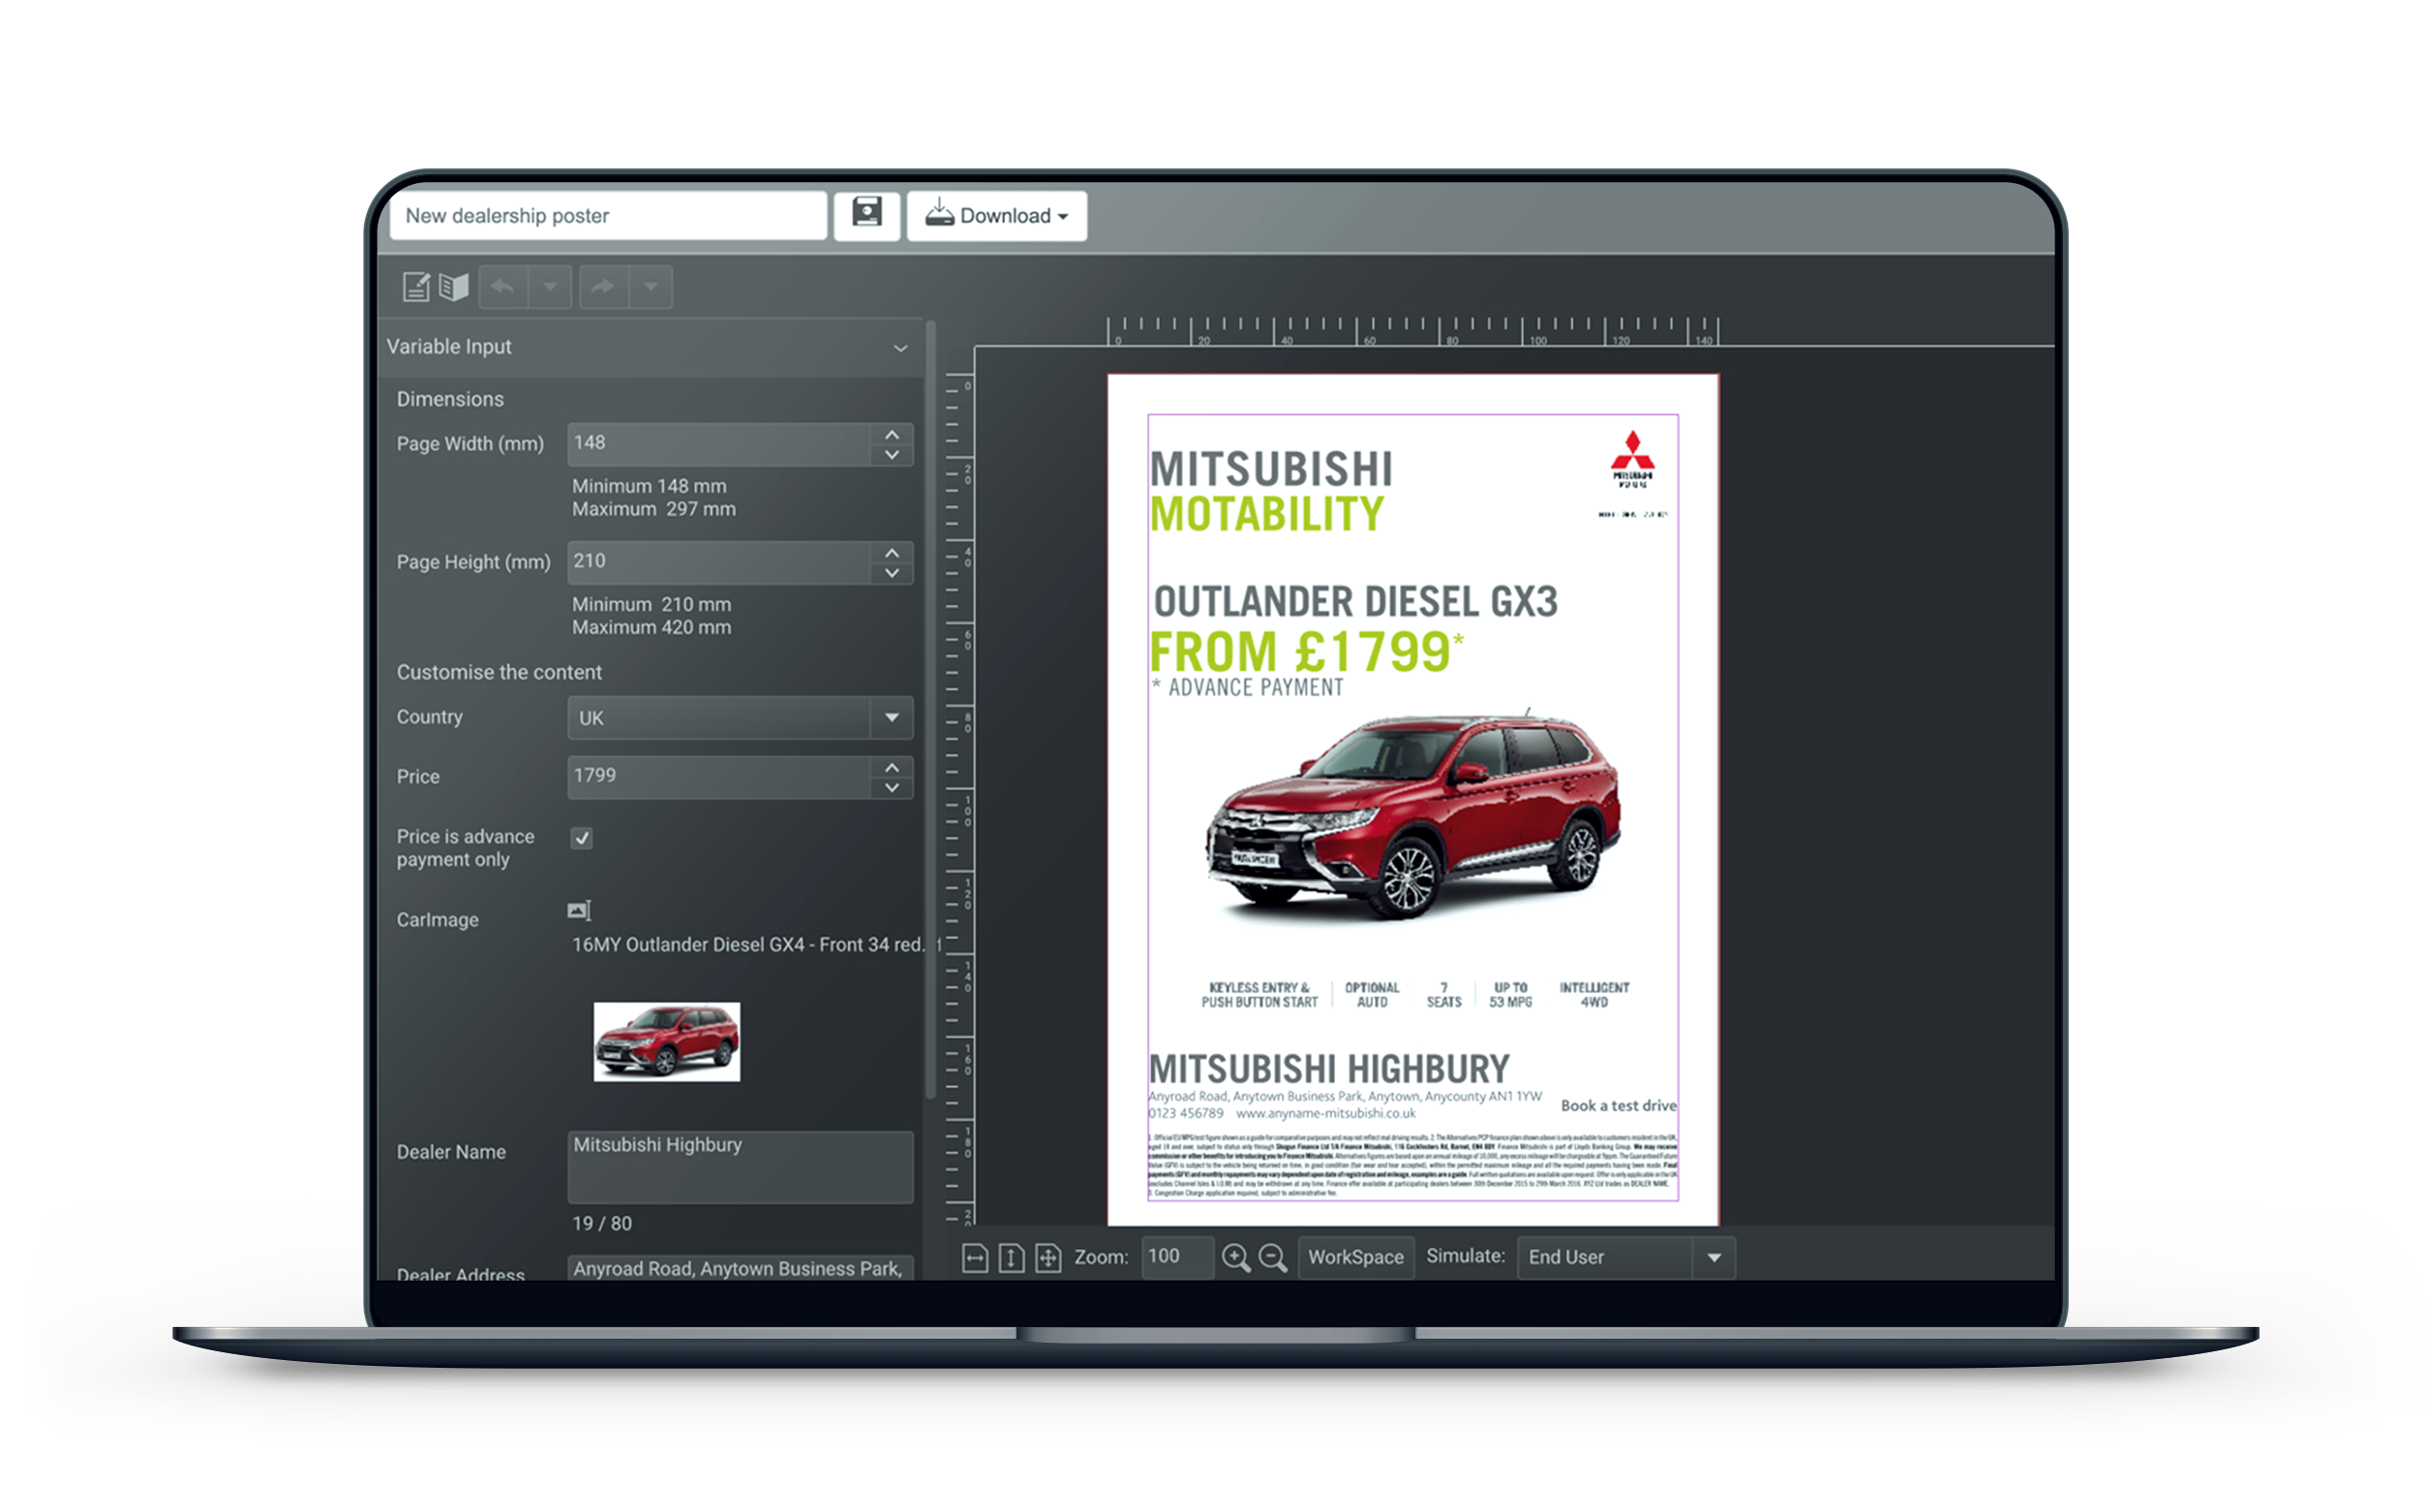Click the car image on the poster
The width and height of the screenshot is (2428, 1512).
coord(1412,816)
